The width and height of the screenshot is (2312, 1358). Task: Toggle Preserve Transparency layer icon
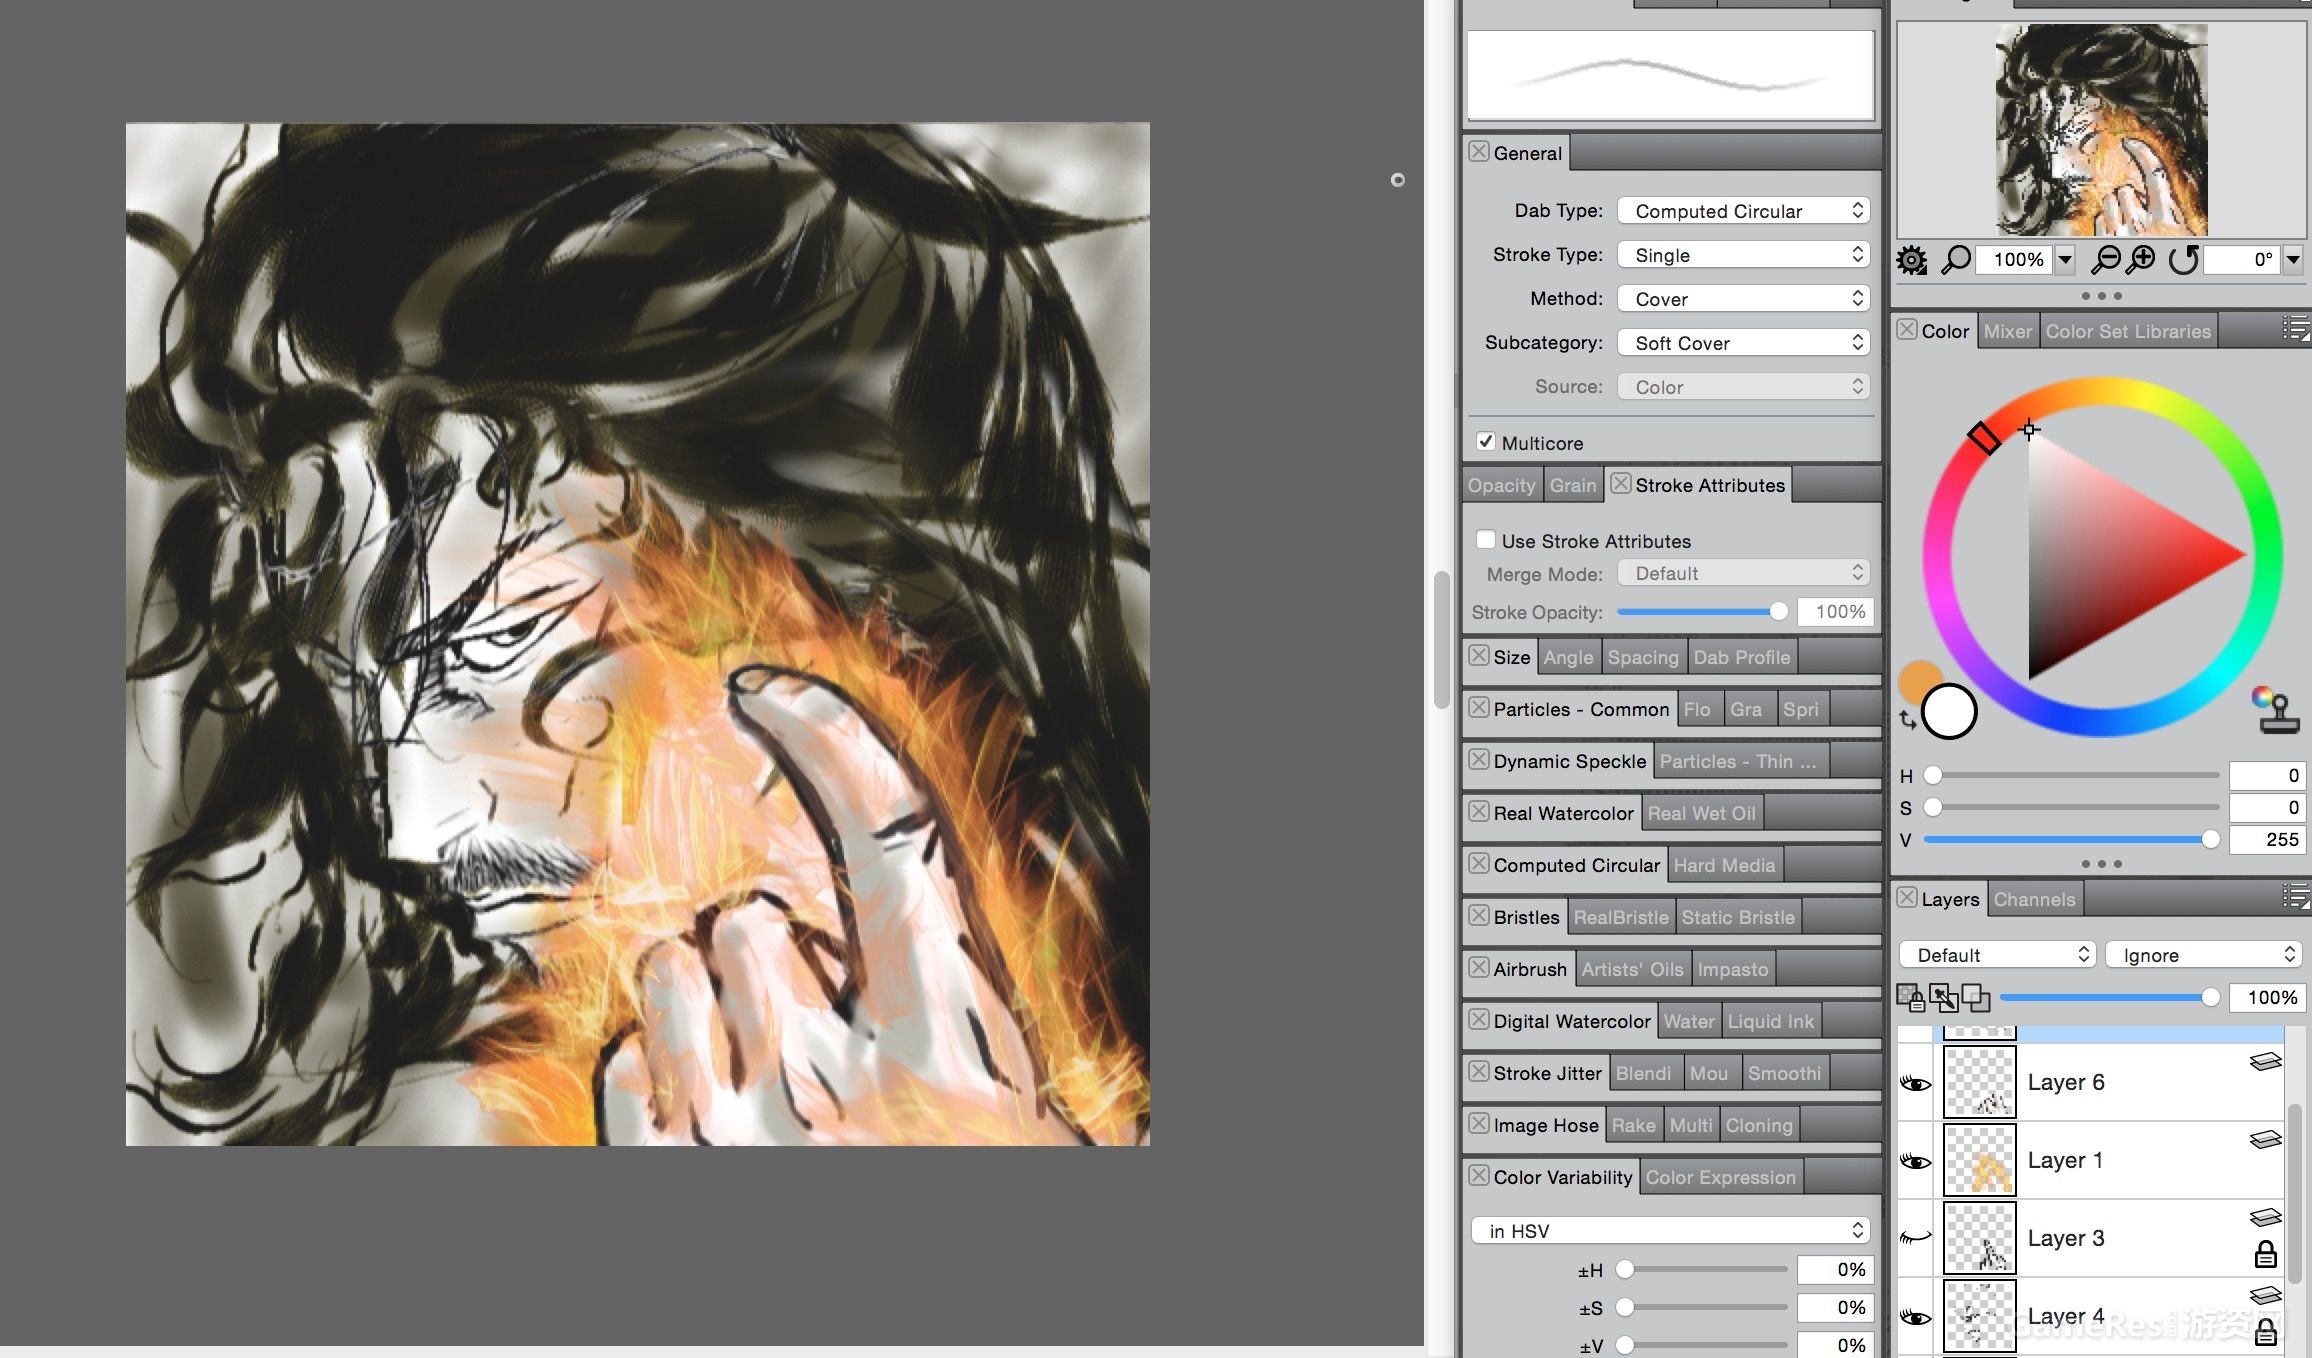[1910, 997]
